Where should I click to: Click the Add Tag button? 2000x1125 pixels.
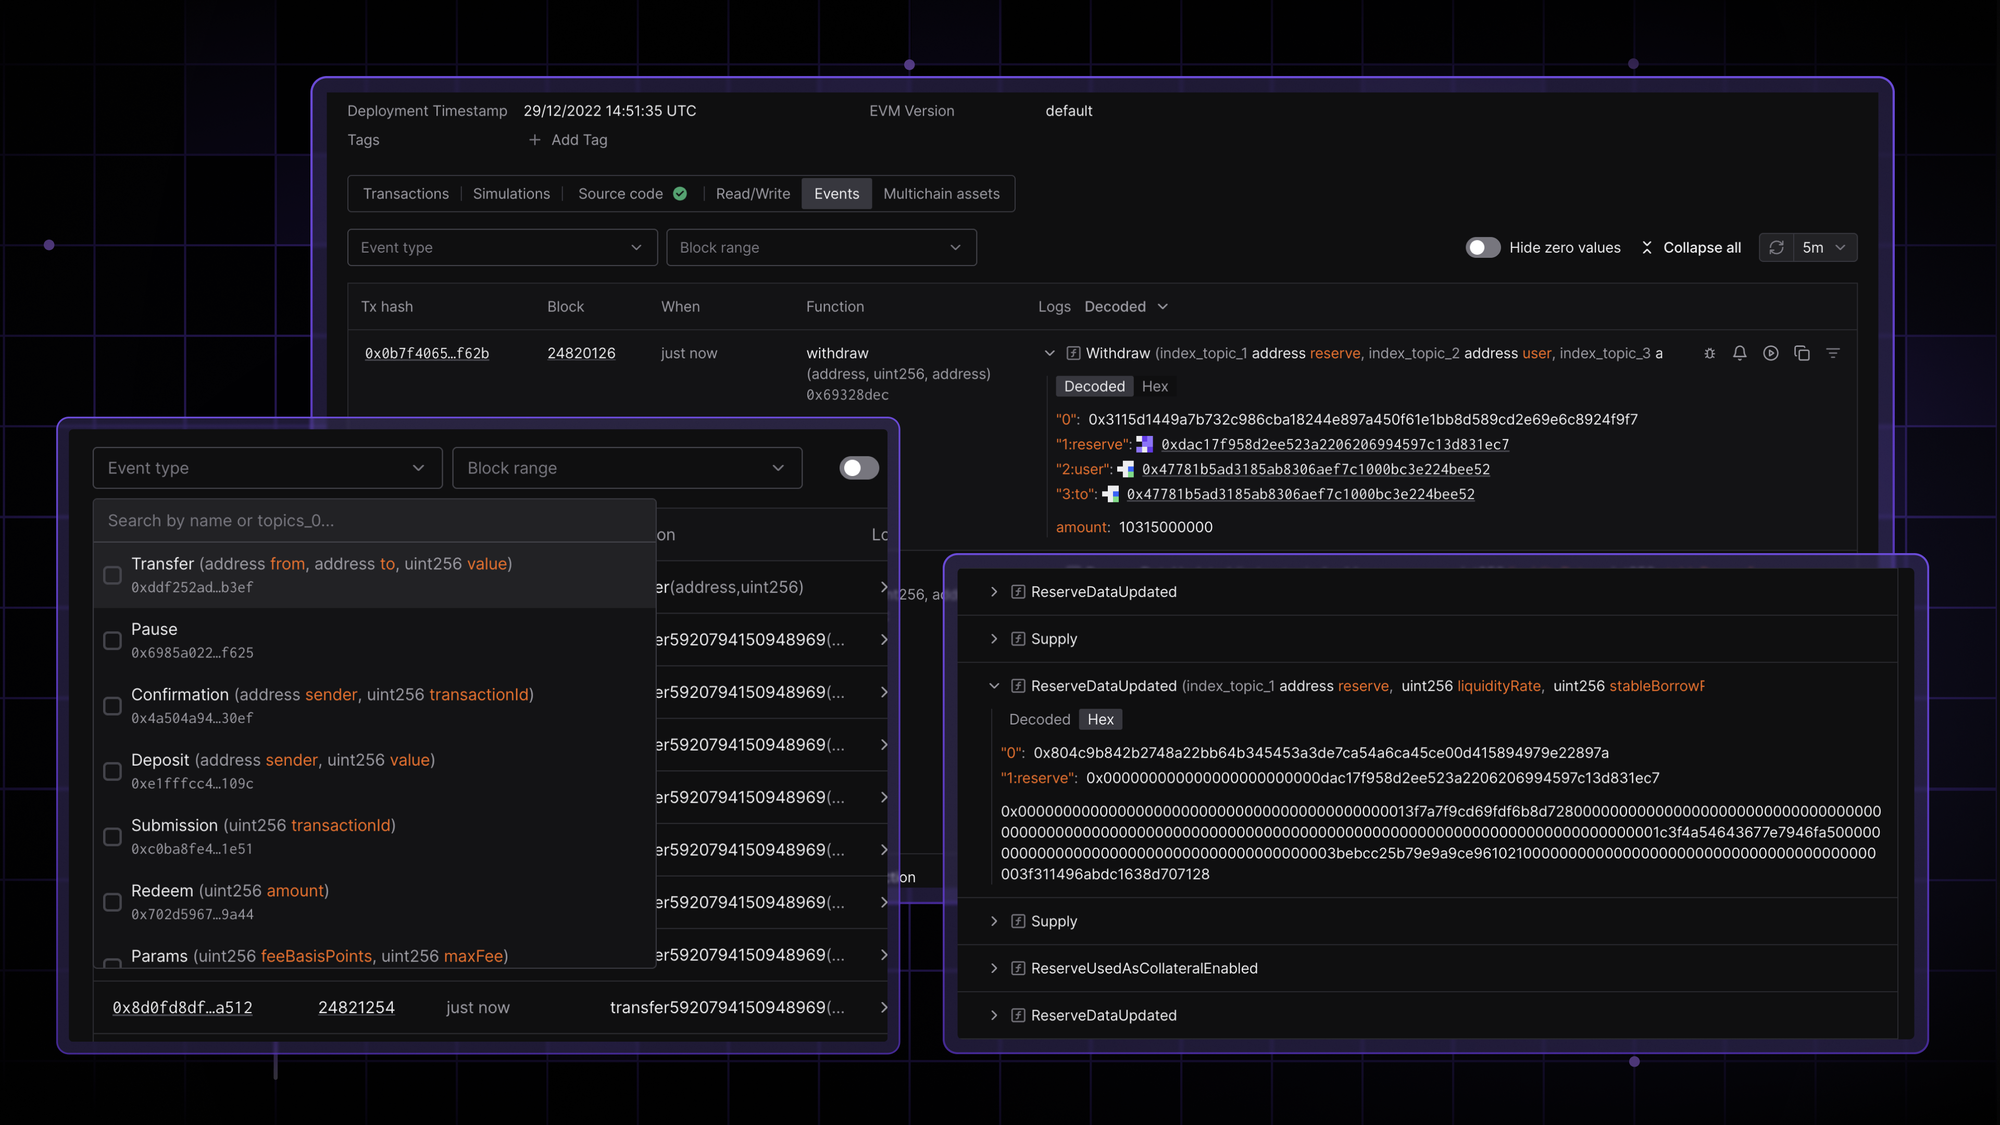point(567,139)
